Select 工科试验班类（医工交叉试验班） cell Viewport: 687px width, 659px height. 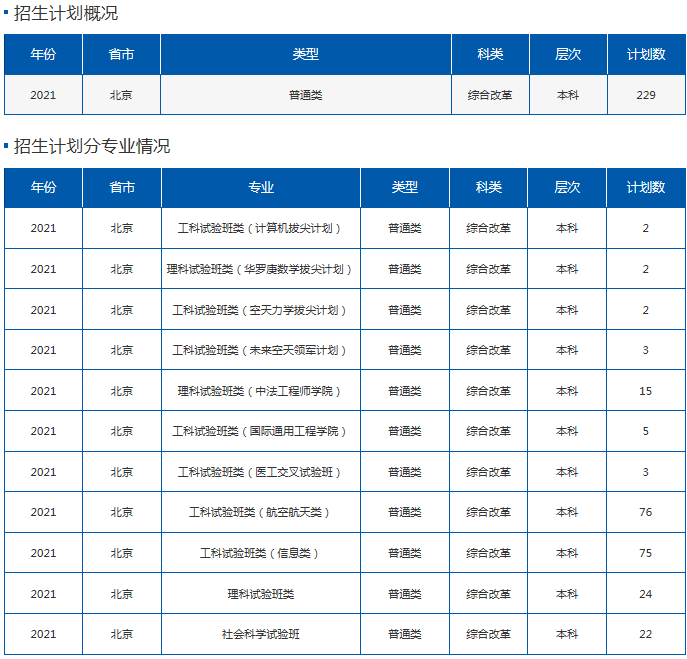point(261,472)
